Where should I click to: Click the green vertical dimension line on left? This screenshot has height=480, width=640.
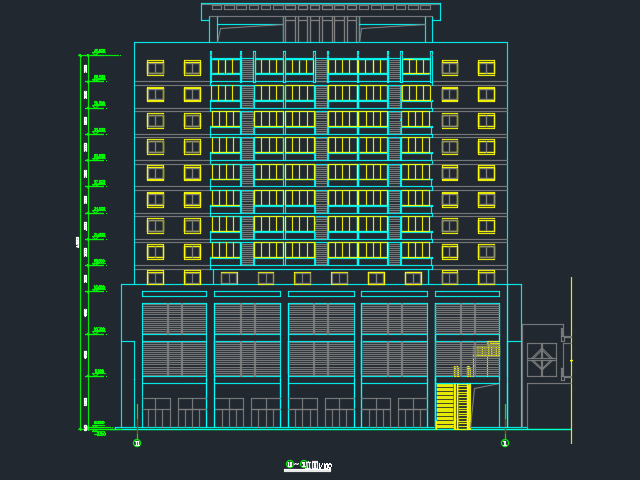coord(80,240)
